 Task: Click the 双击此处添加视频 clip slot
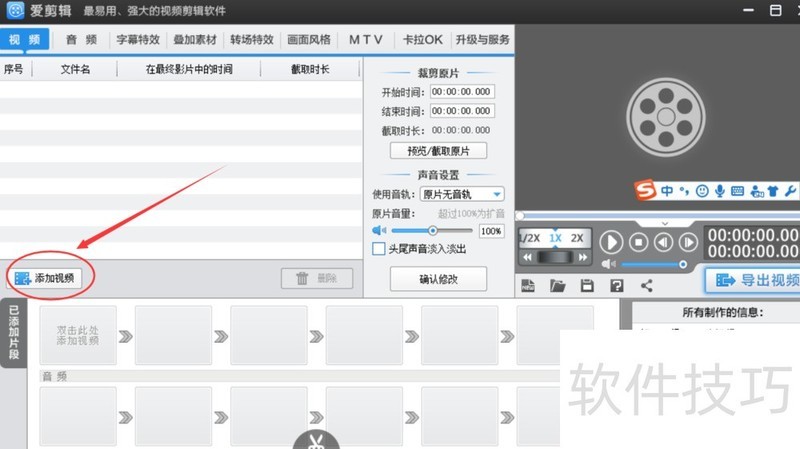pyautogui.click(x=78, y=335)
